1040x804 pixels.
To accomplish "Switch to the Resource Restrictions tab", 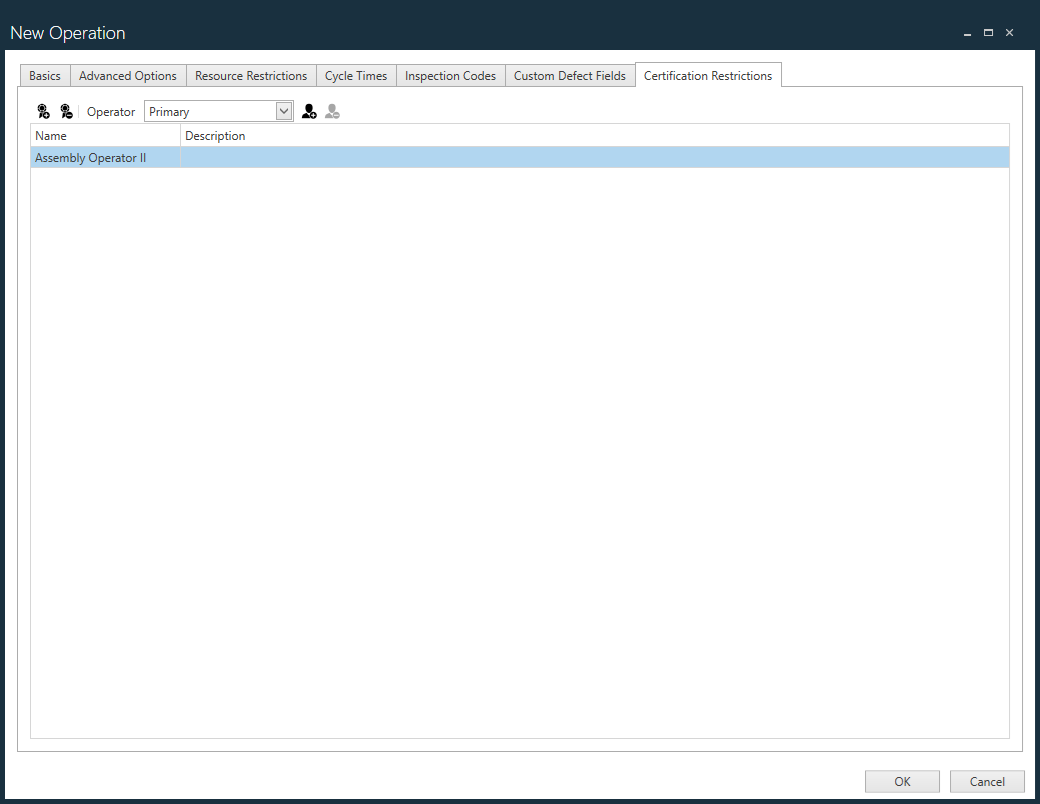I will pos(251,75).
